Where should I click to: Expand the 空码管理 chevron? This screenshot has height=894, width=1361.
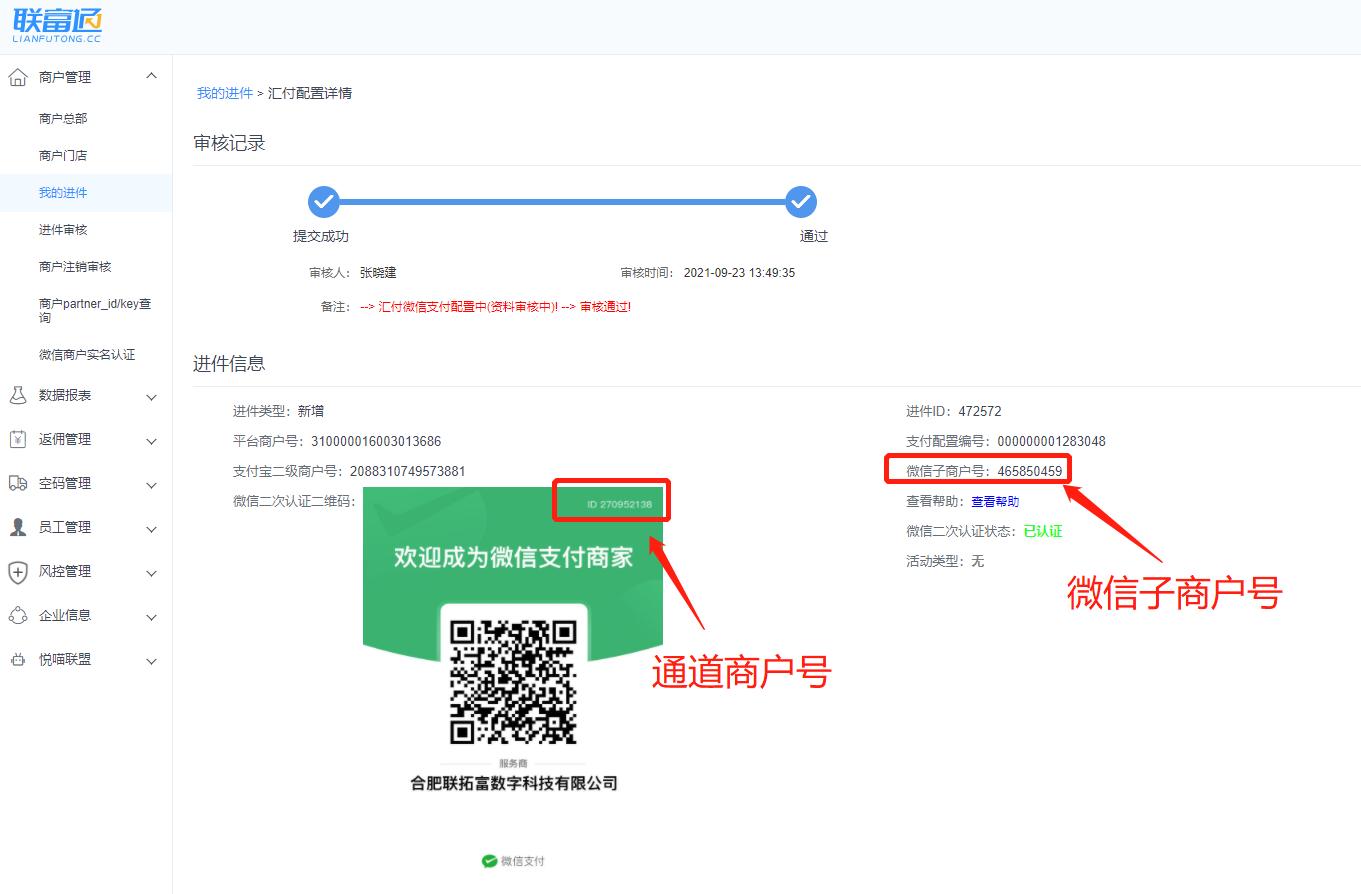click(151, 485)
